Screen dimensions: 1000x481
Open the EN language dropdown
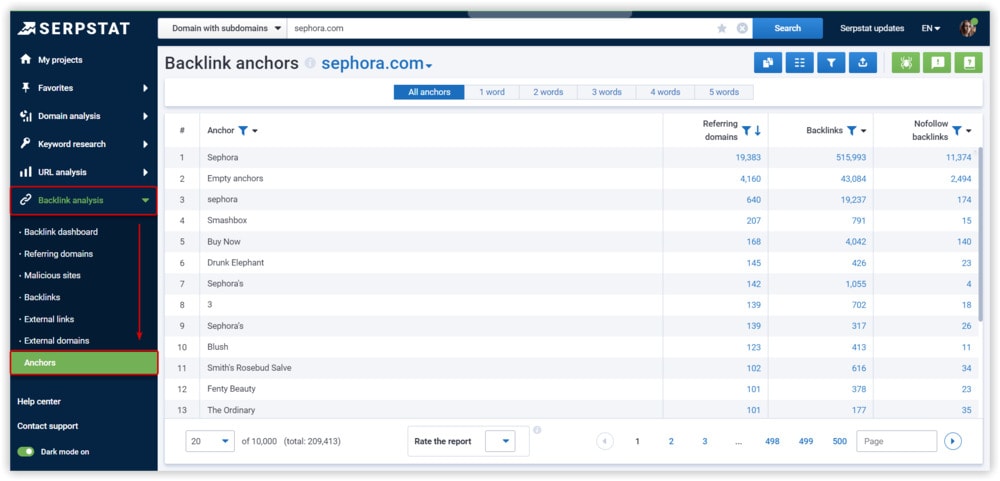click(x=931, y=28)
